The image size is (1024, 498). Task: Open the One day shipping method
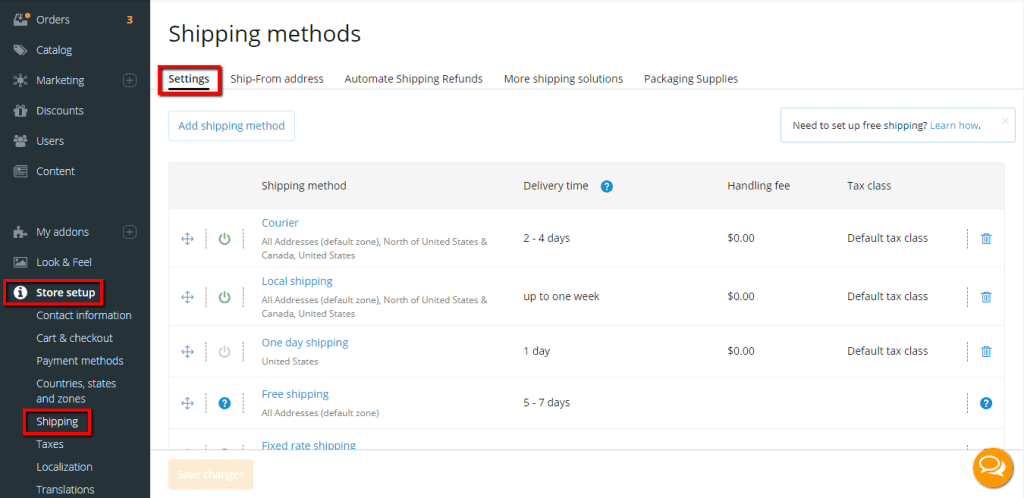(x=305, y=343)
